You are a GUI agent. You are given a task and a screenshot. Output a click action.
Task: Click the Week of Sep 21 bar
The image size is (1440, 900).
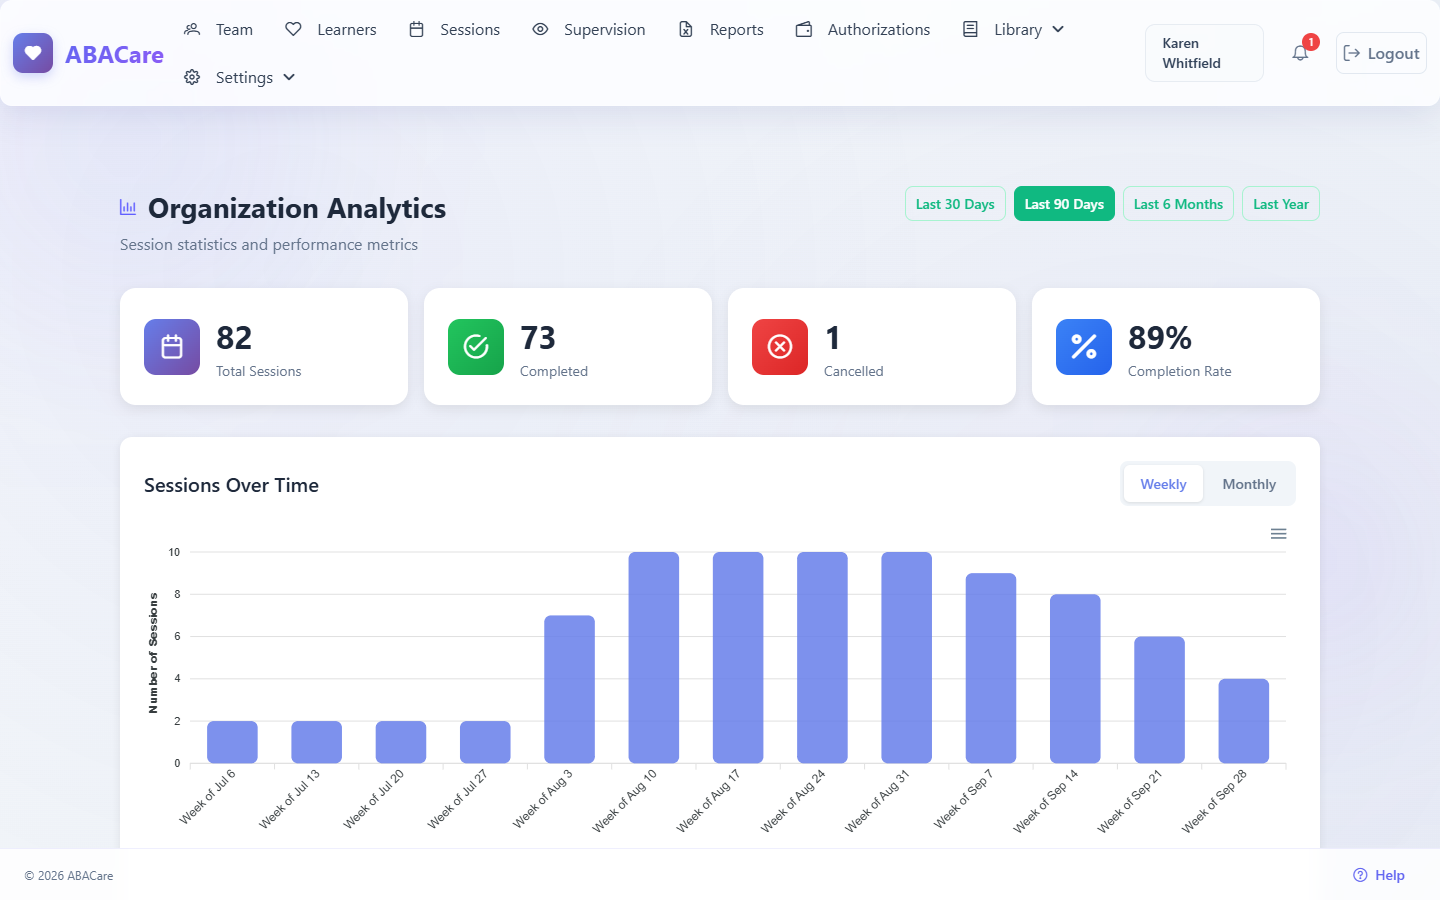tap(1160, 700)
